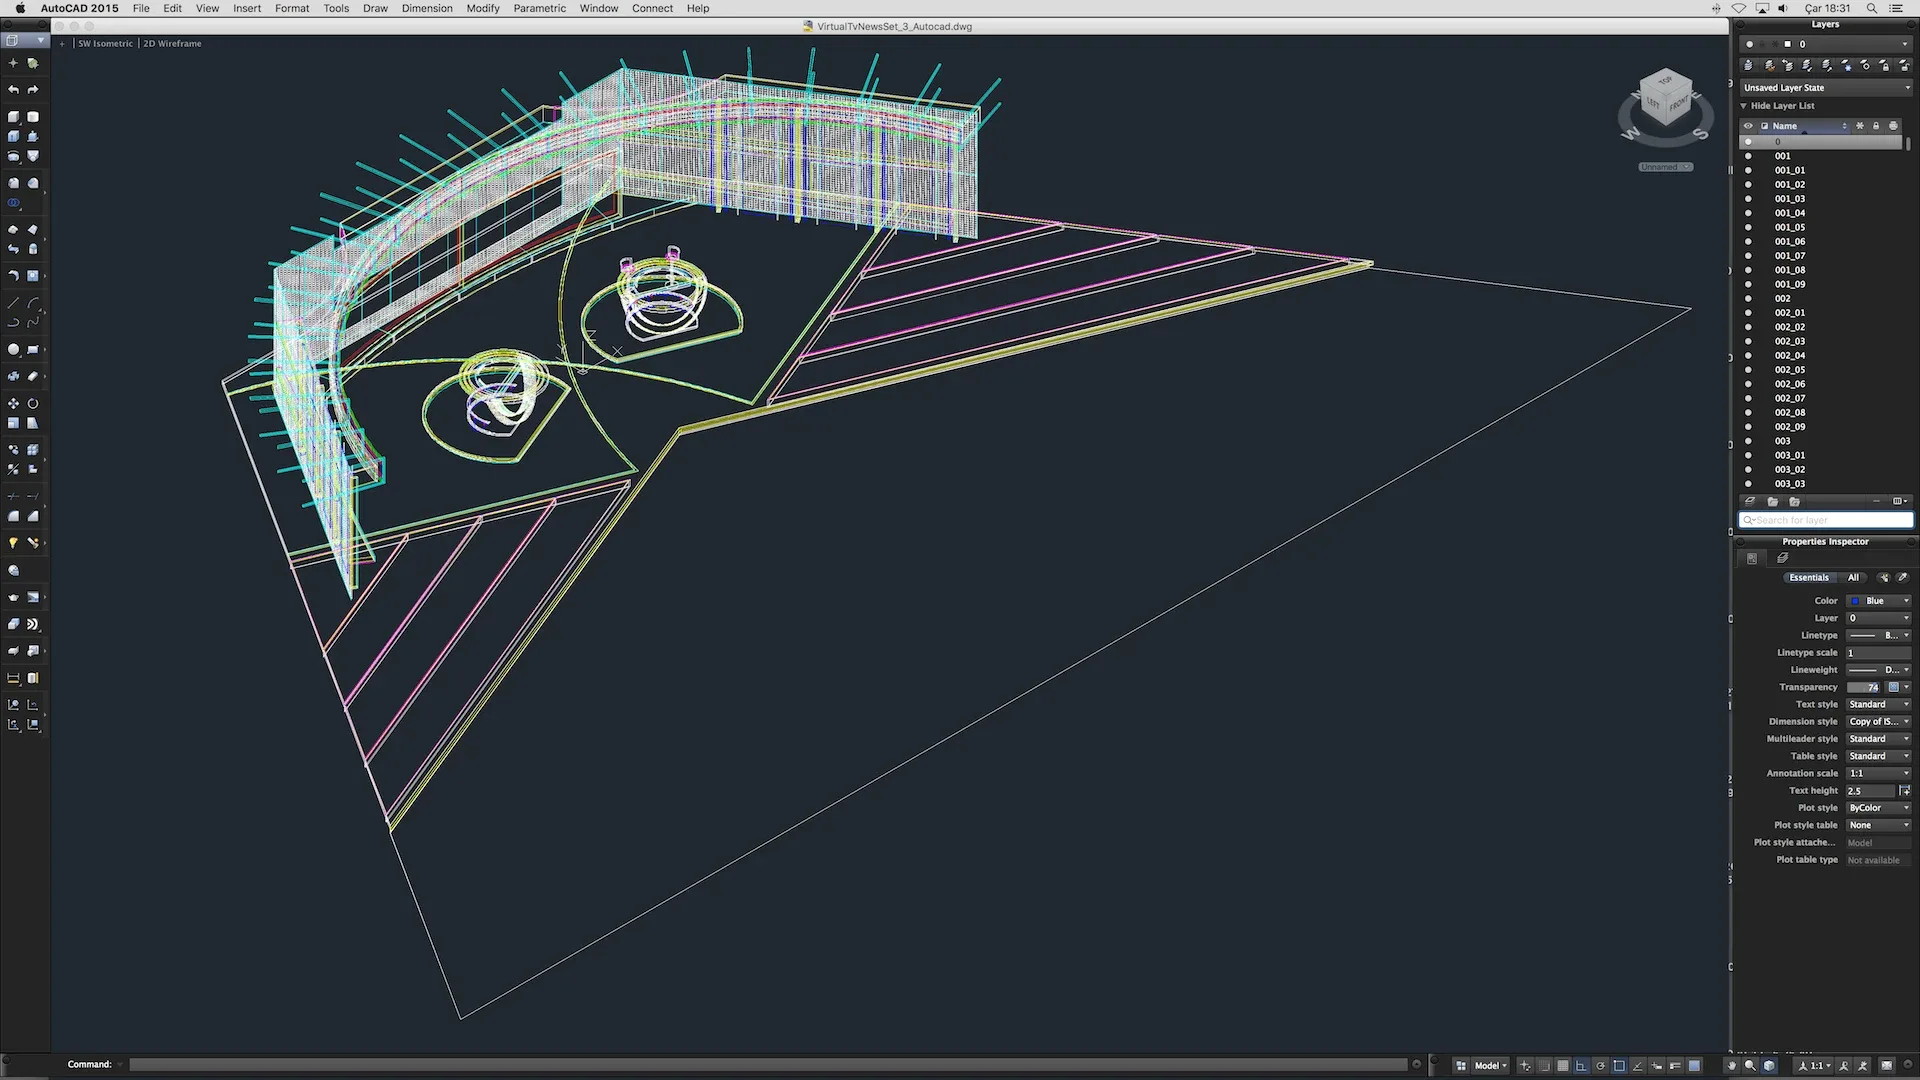Toggle visibility of layer 001_02
Screen dimensions: 1920x1080
pyautogui.click(x=1749, y=183)
